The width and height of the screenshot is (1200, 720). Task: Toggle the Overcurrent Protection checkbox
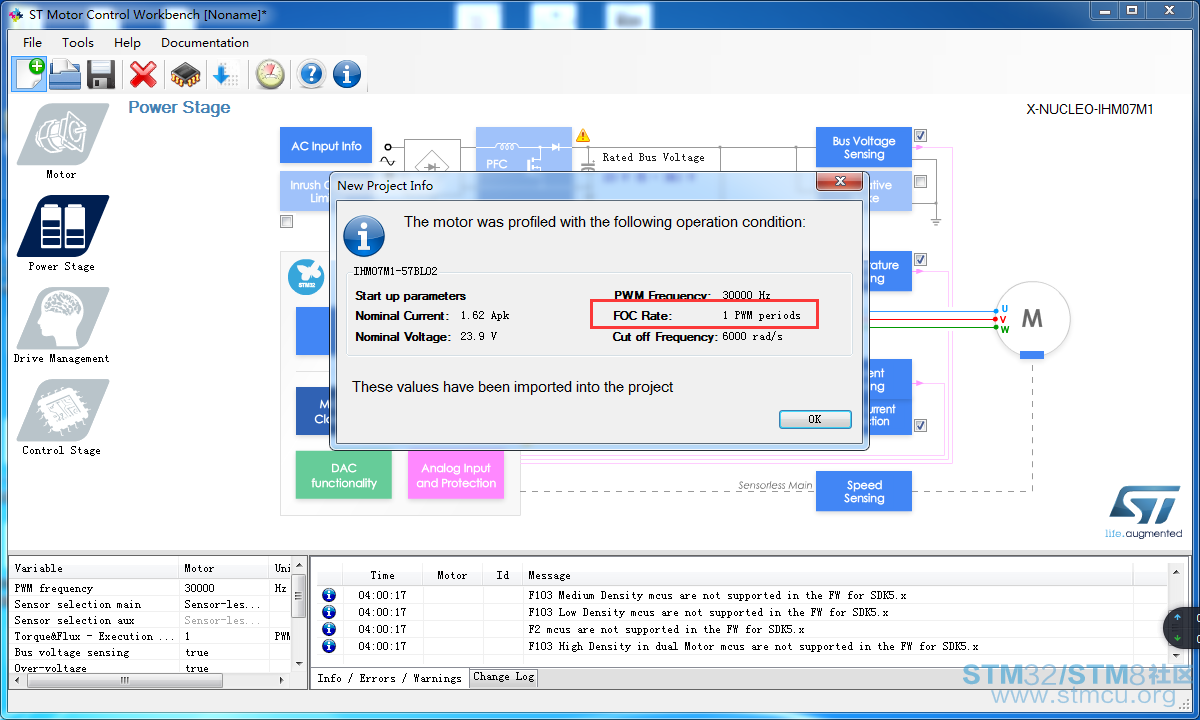pyautogui.click(x=920, y=426)
